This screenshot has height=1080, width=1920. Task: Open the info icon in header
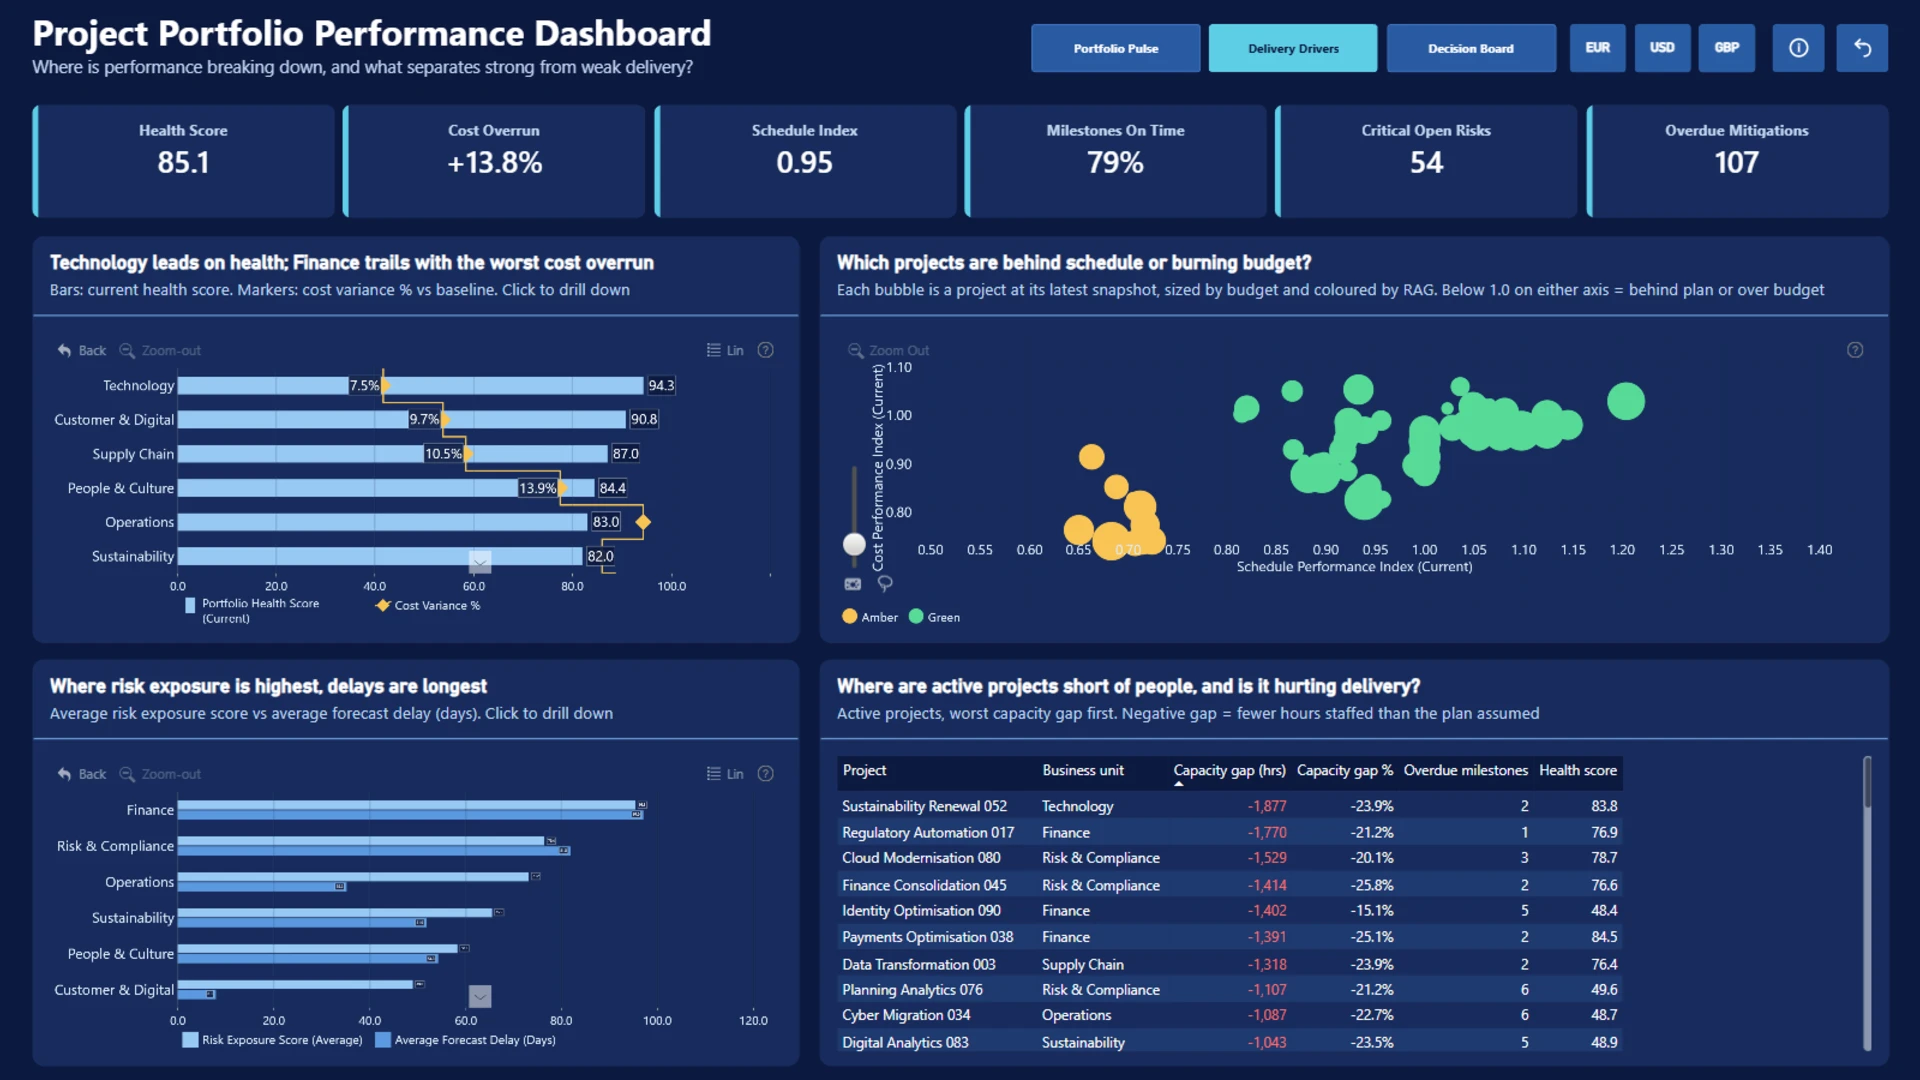pos(1798,48)
